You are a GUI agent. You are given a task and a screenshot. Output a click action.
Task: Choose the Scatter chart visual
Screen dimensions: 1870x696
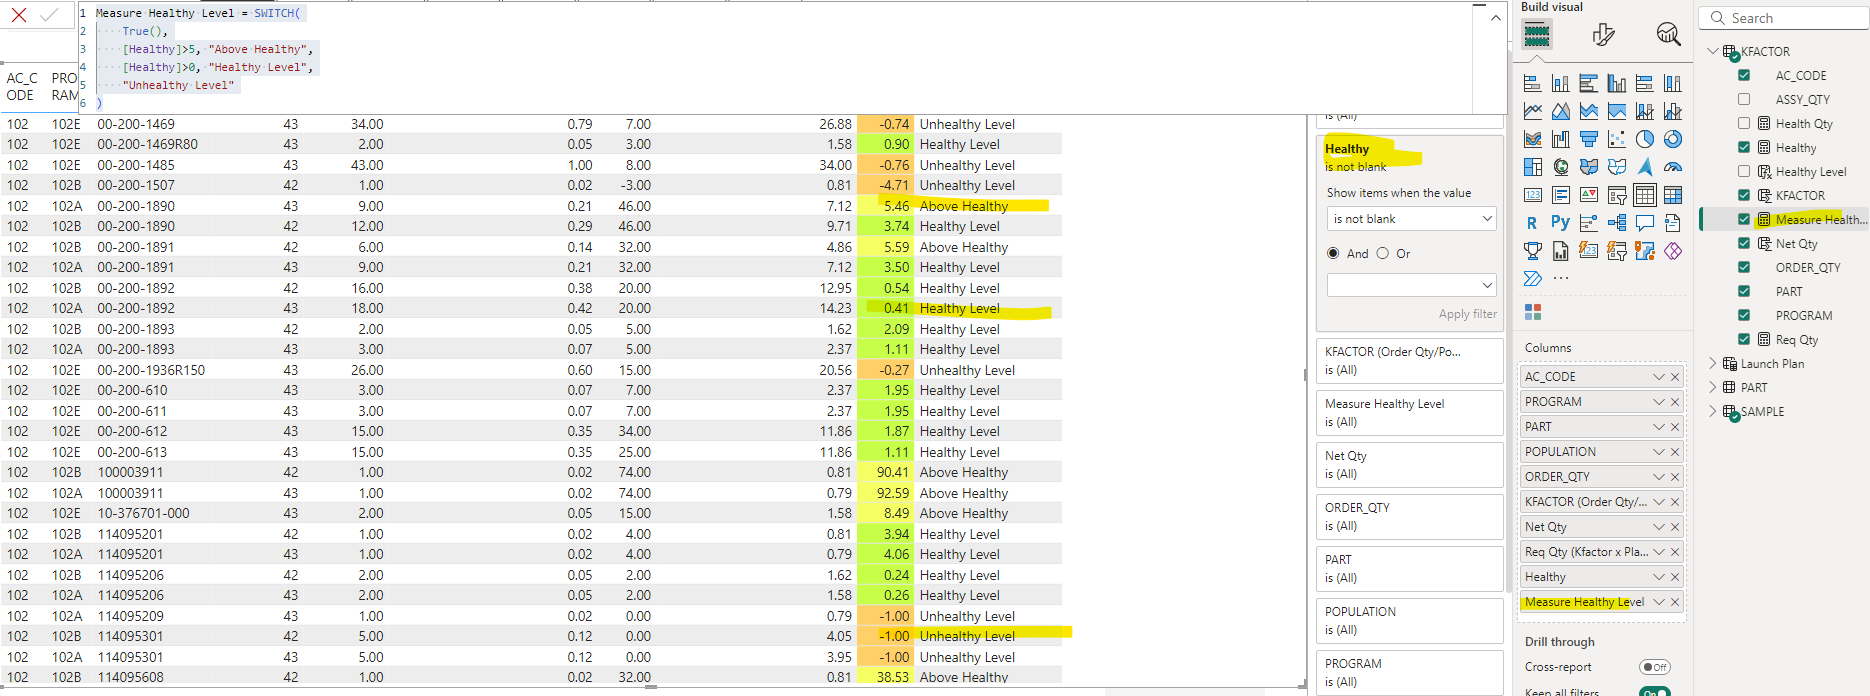click(x=1616, y=139)
